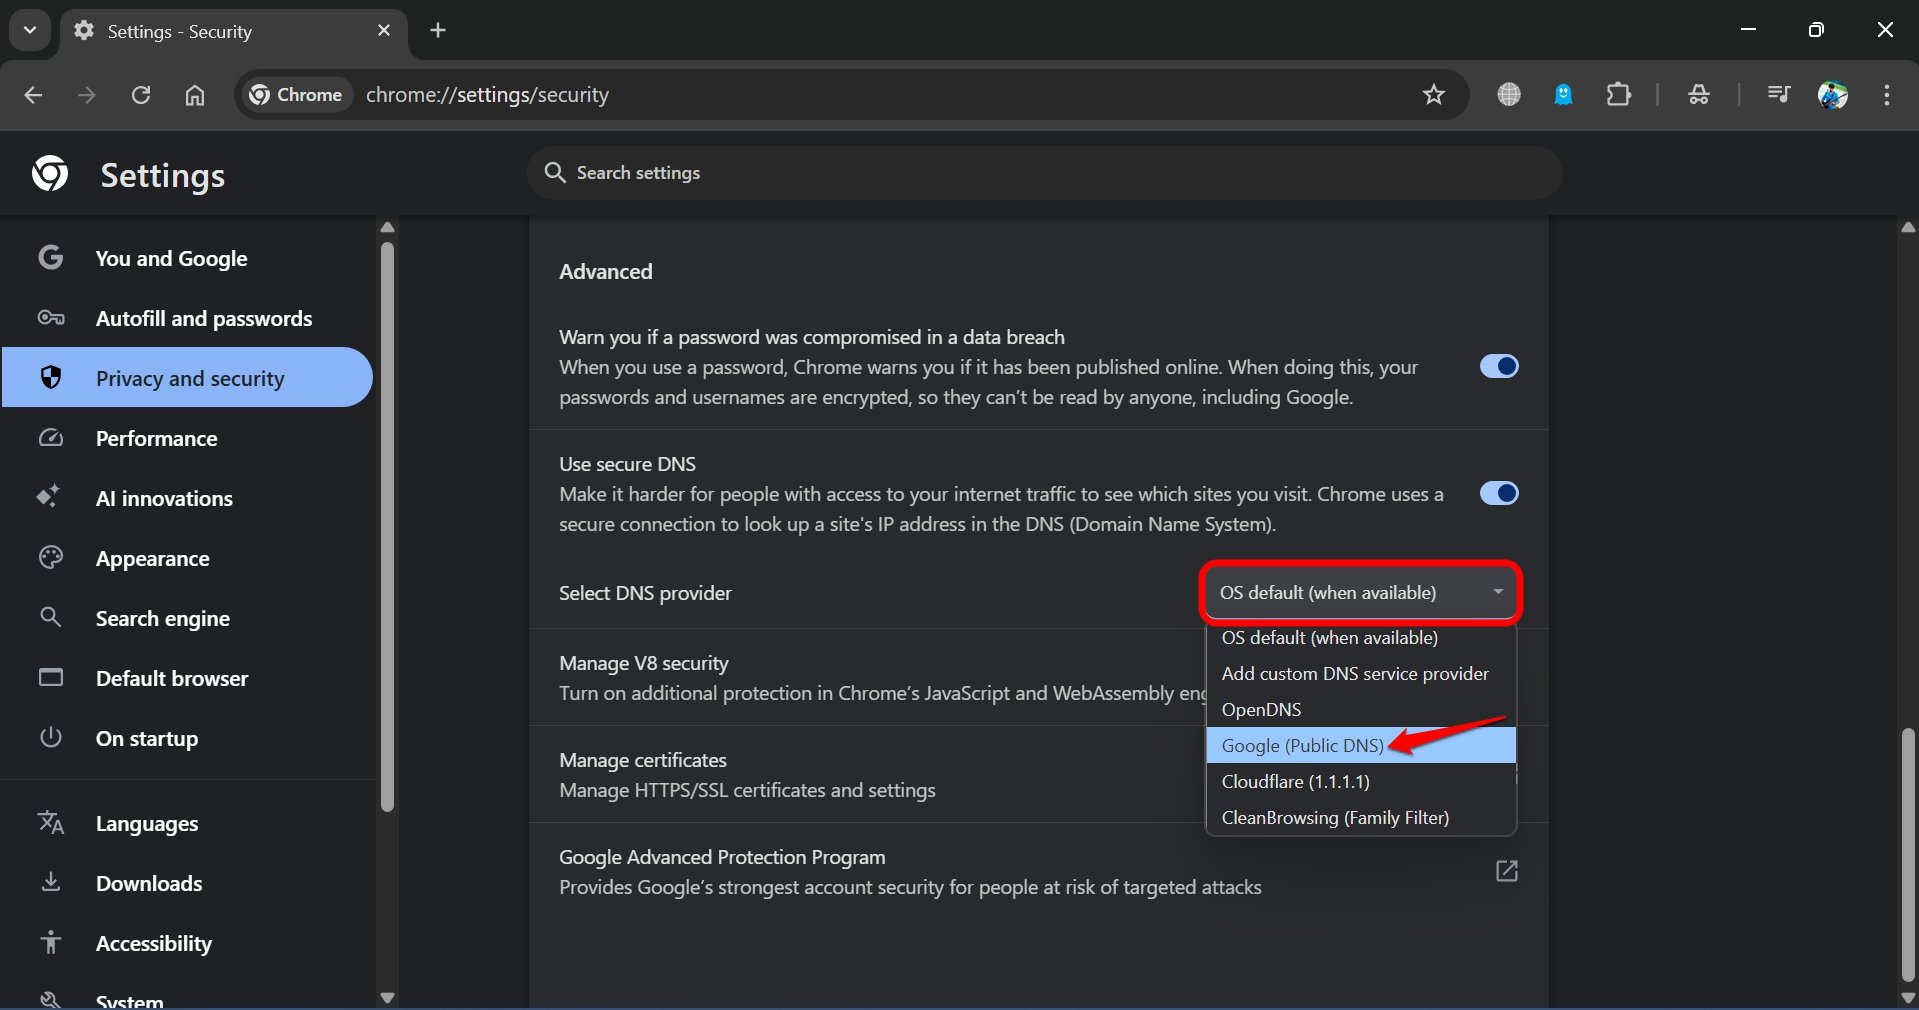Choose Cloudflare (1.1.1.1) option

pos(1361,781)
